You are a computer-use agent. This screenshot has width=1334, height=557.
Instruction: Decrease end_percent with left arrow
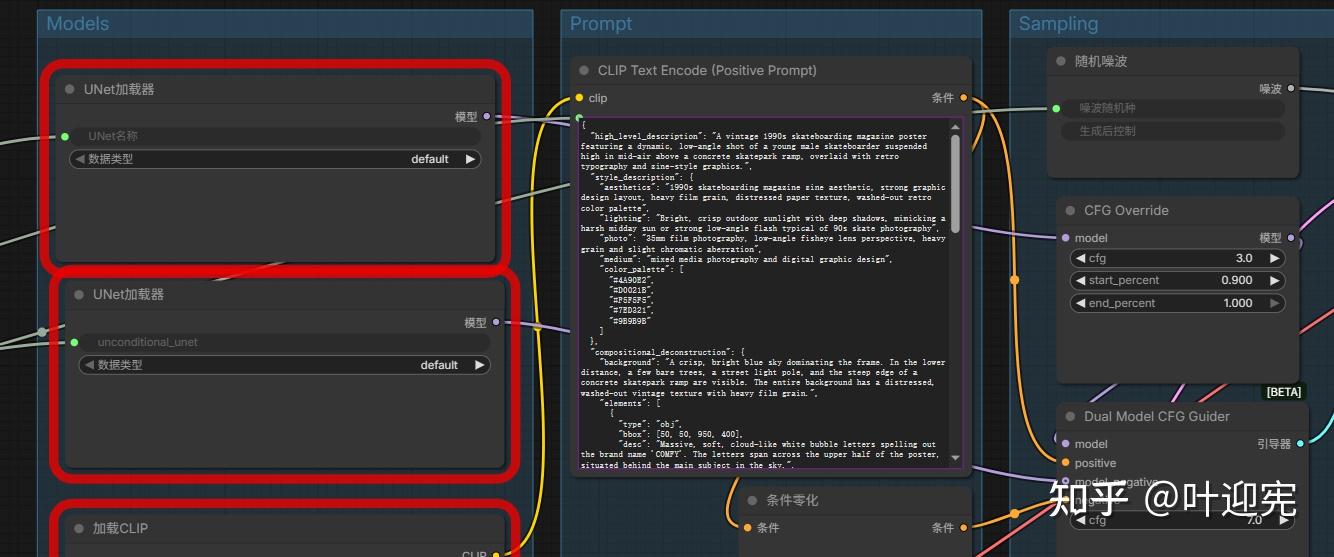click(1080, 303)
